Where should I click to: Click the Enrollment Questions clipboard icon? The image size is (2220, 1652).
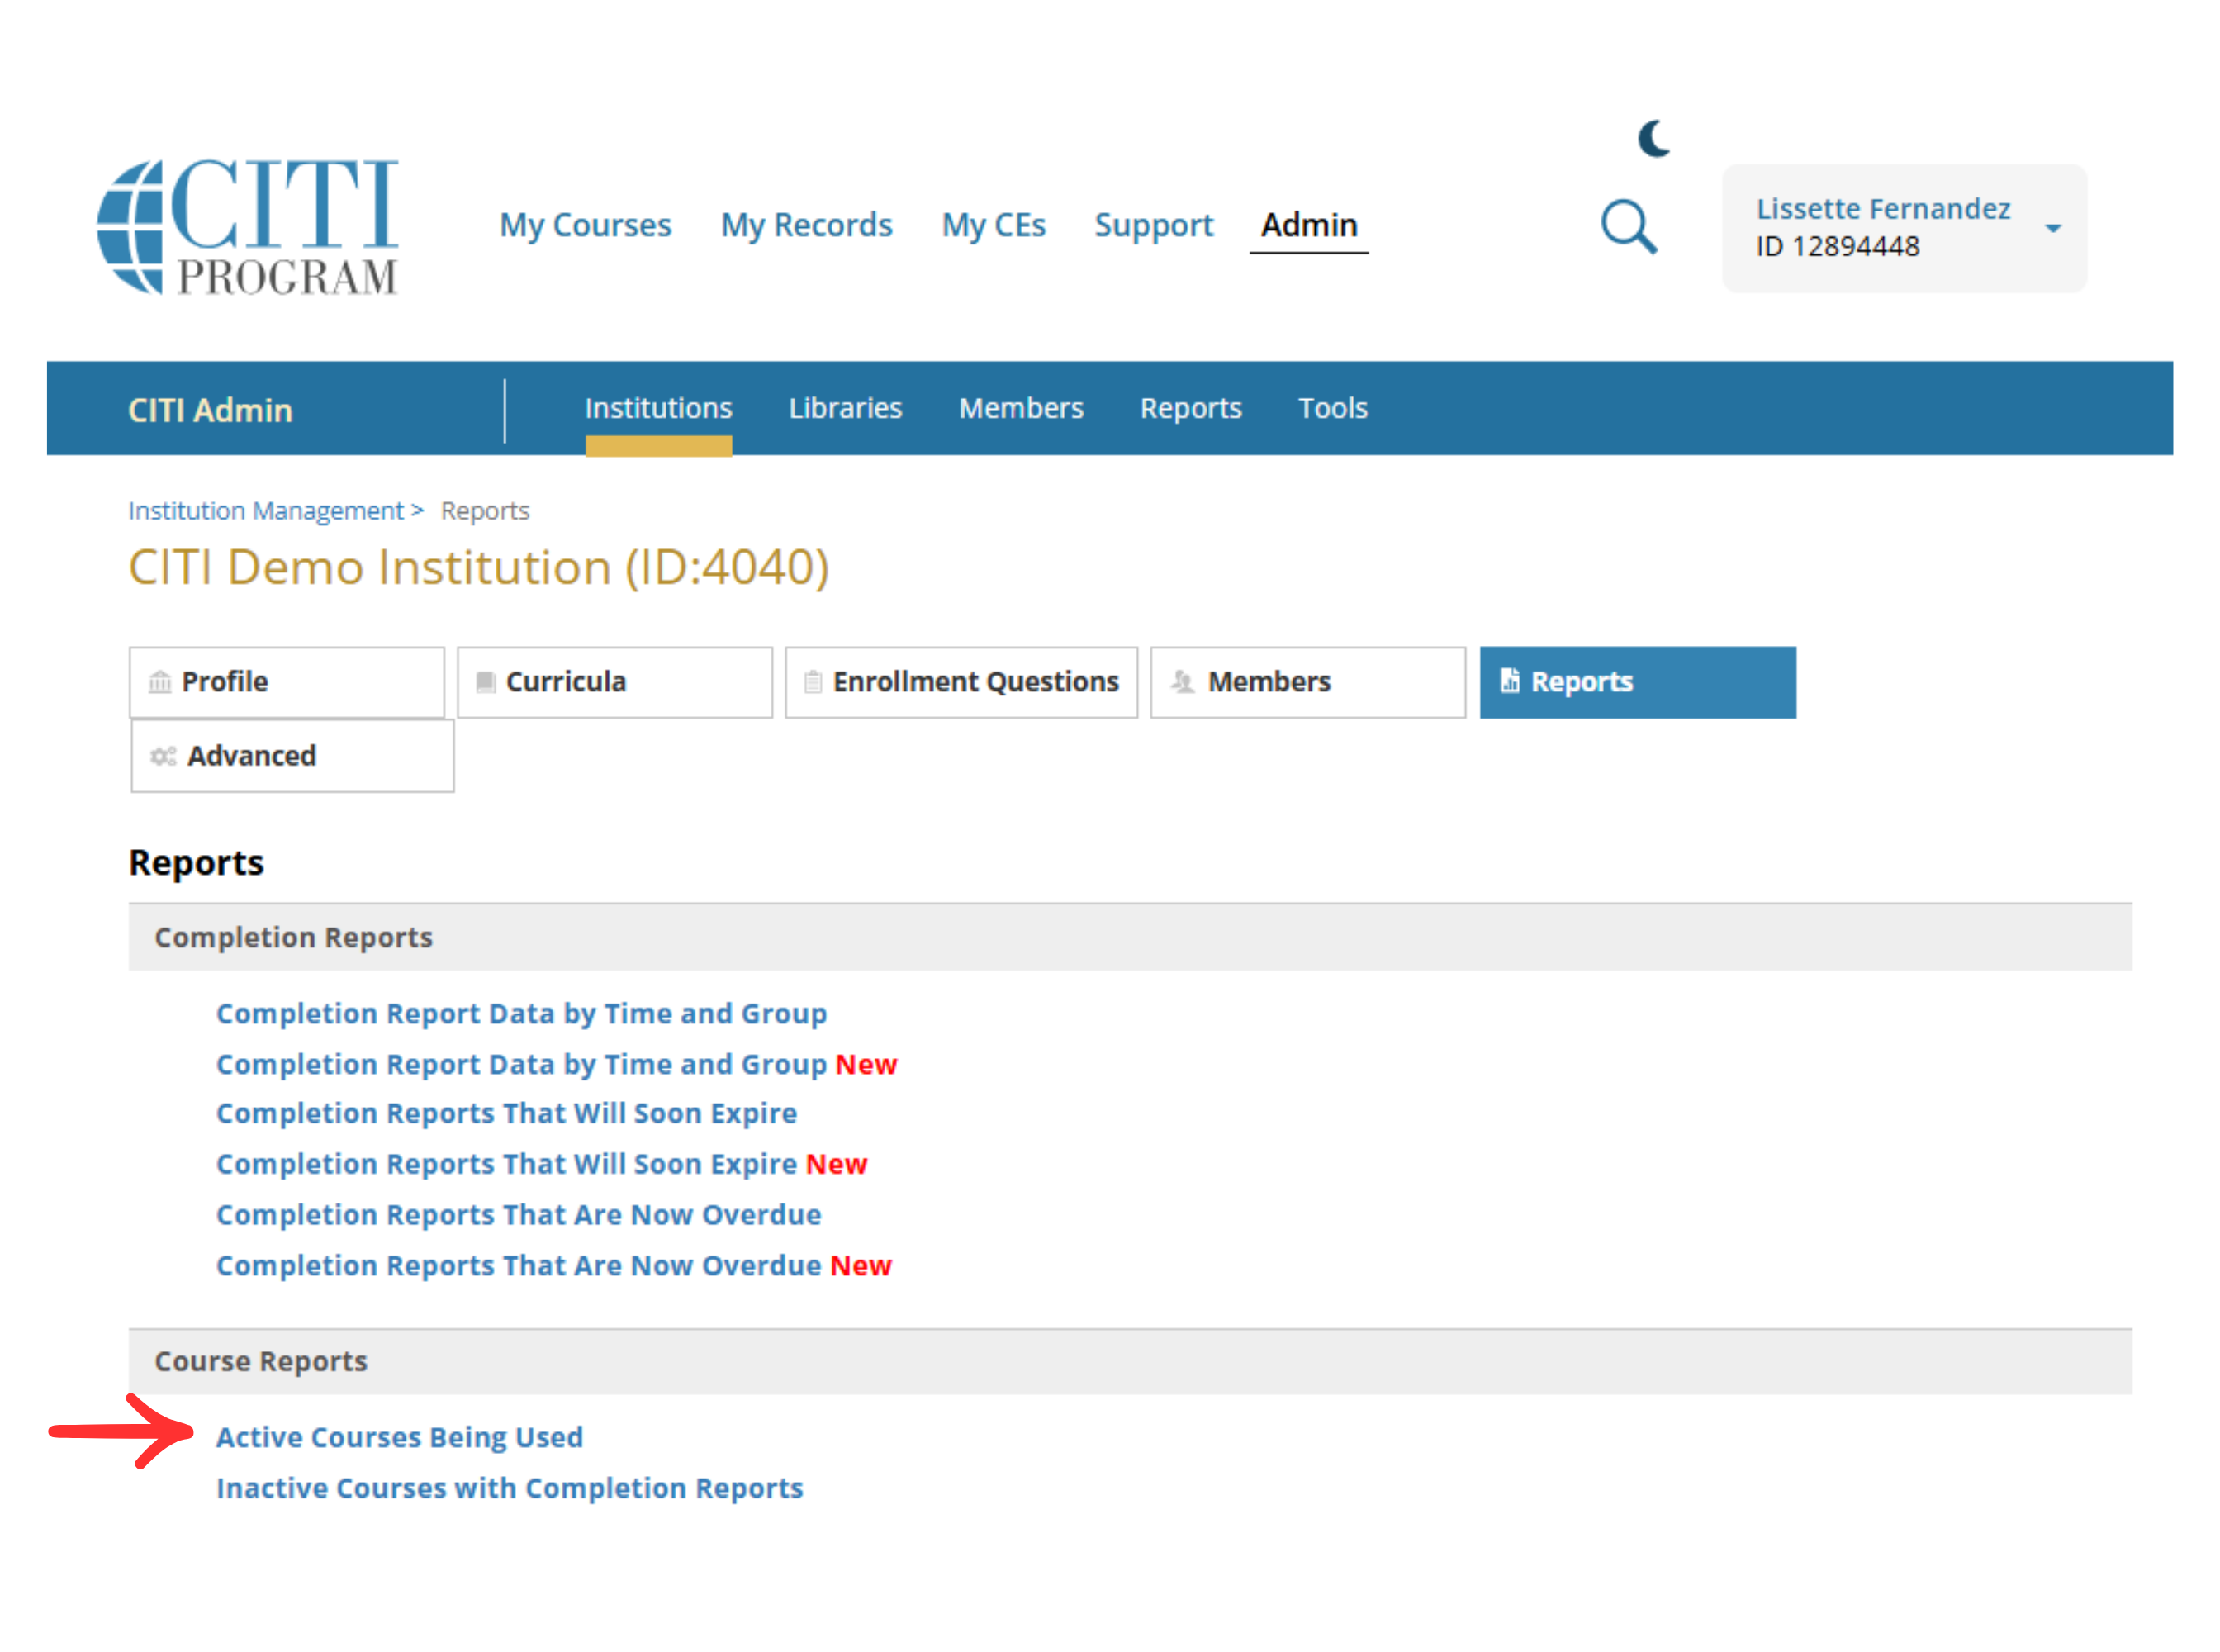point(813,682)
